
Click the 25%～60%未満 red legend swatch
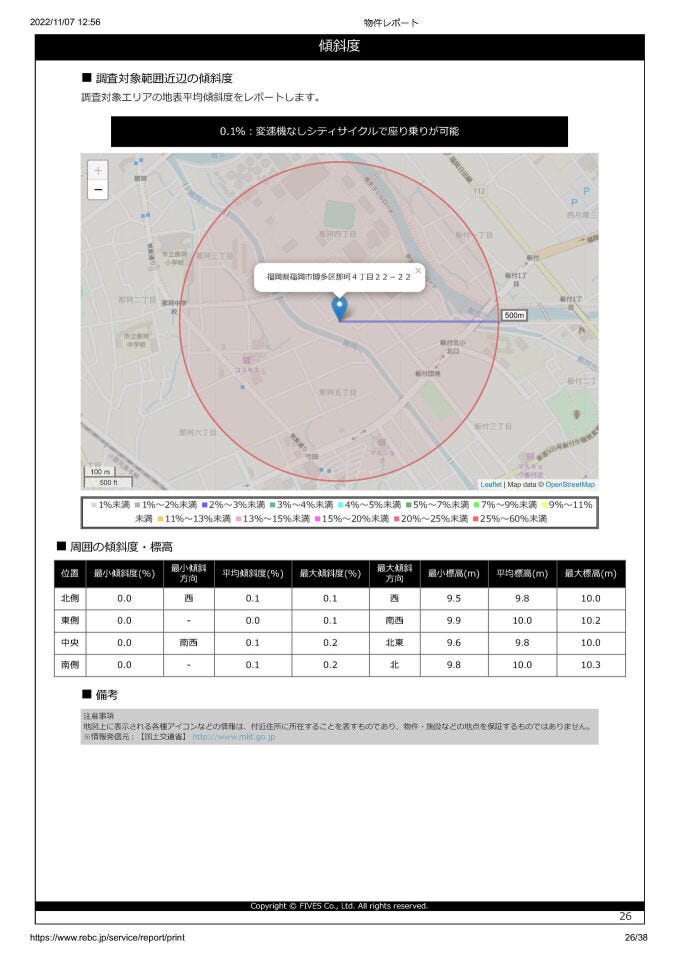pos(476,519)
